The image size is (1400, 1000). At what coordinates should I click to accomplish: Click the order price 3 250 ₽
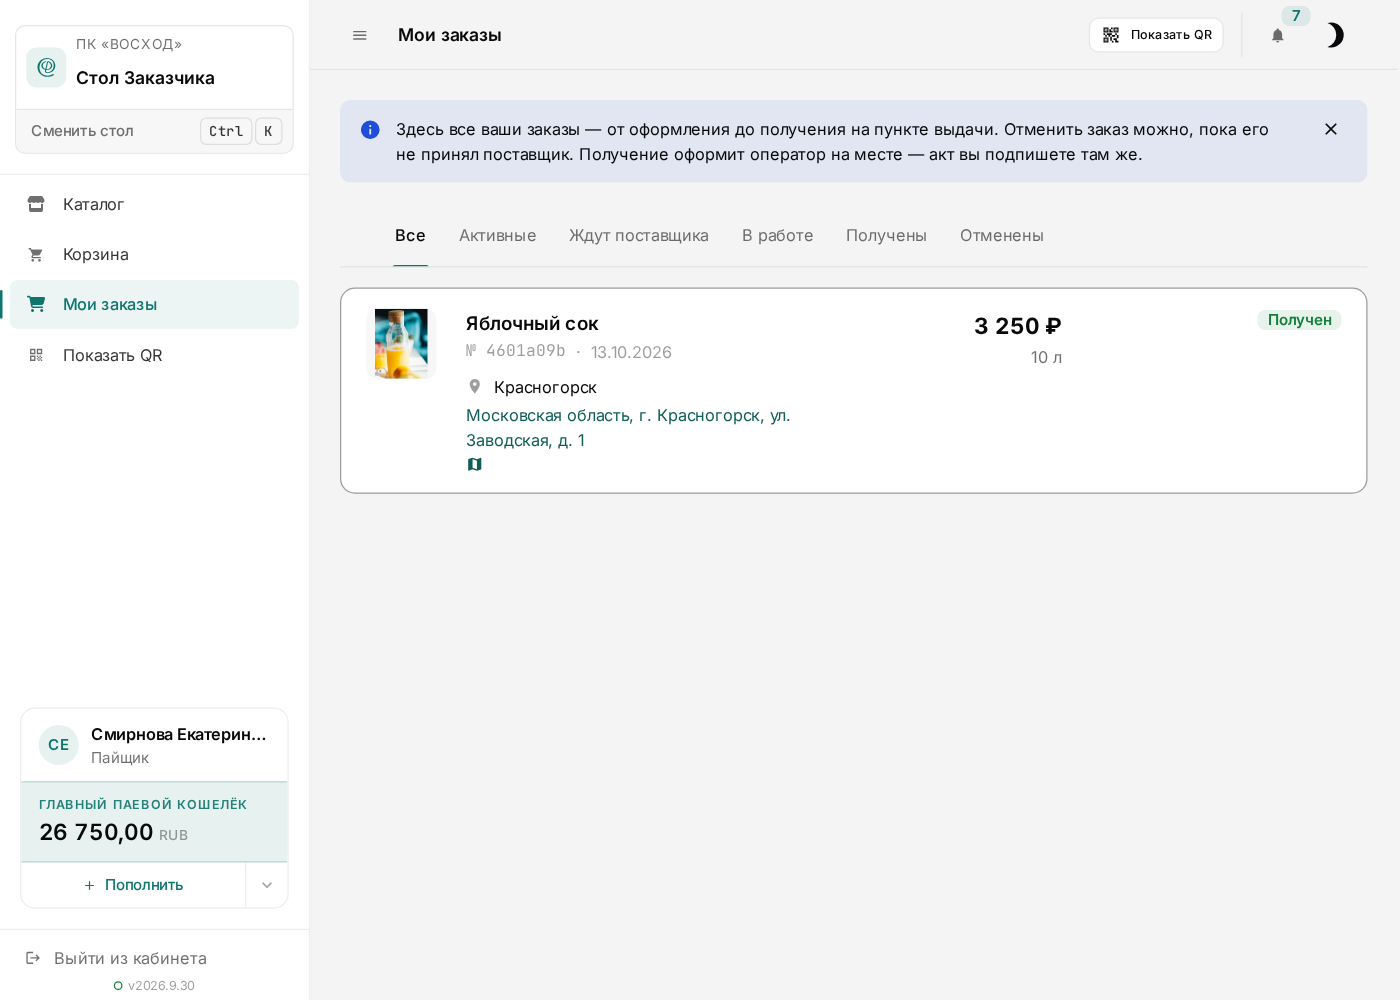1018,326
